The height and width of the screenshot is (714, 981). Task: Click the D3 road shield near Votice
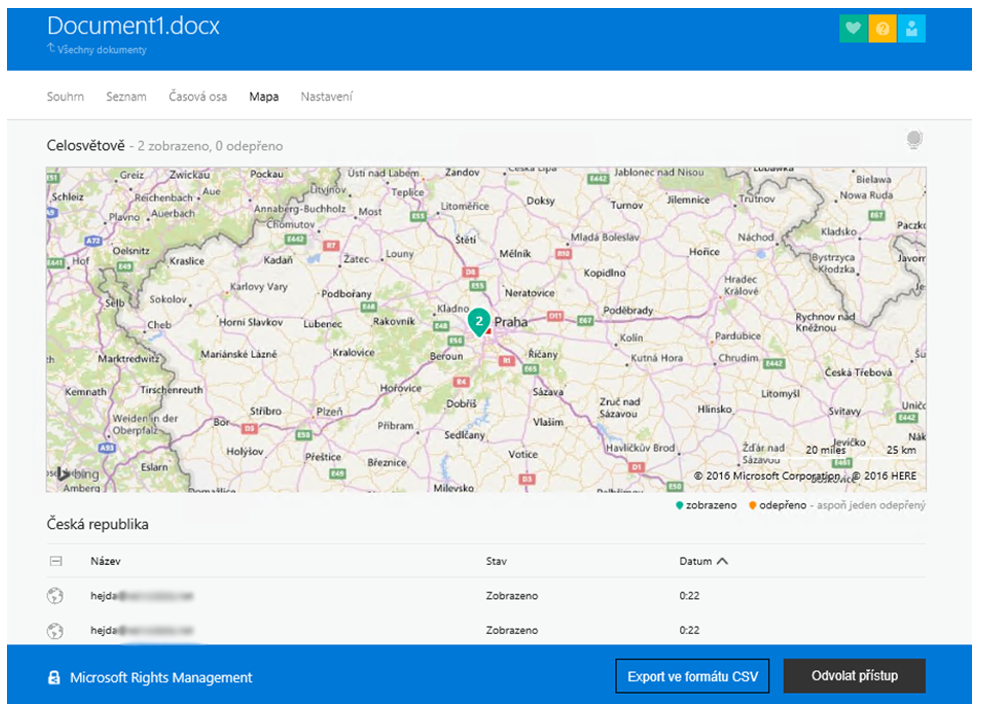click(x=527, y=479)
